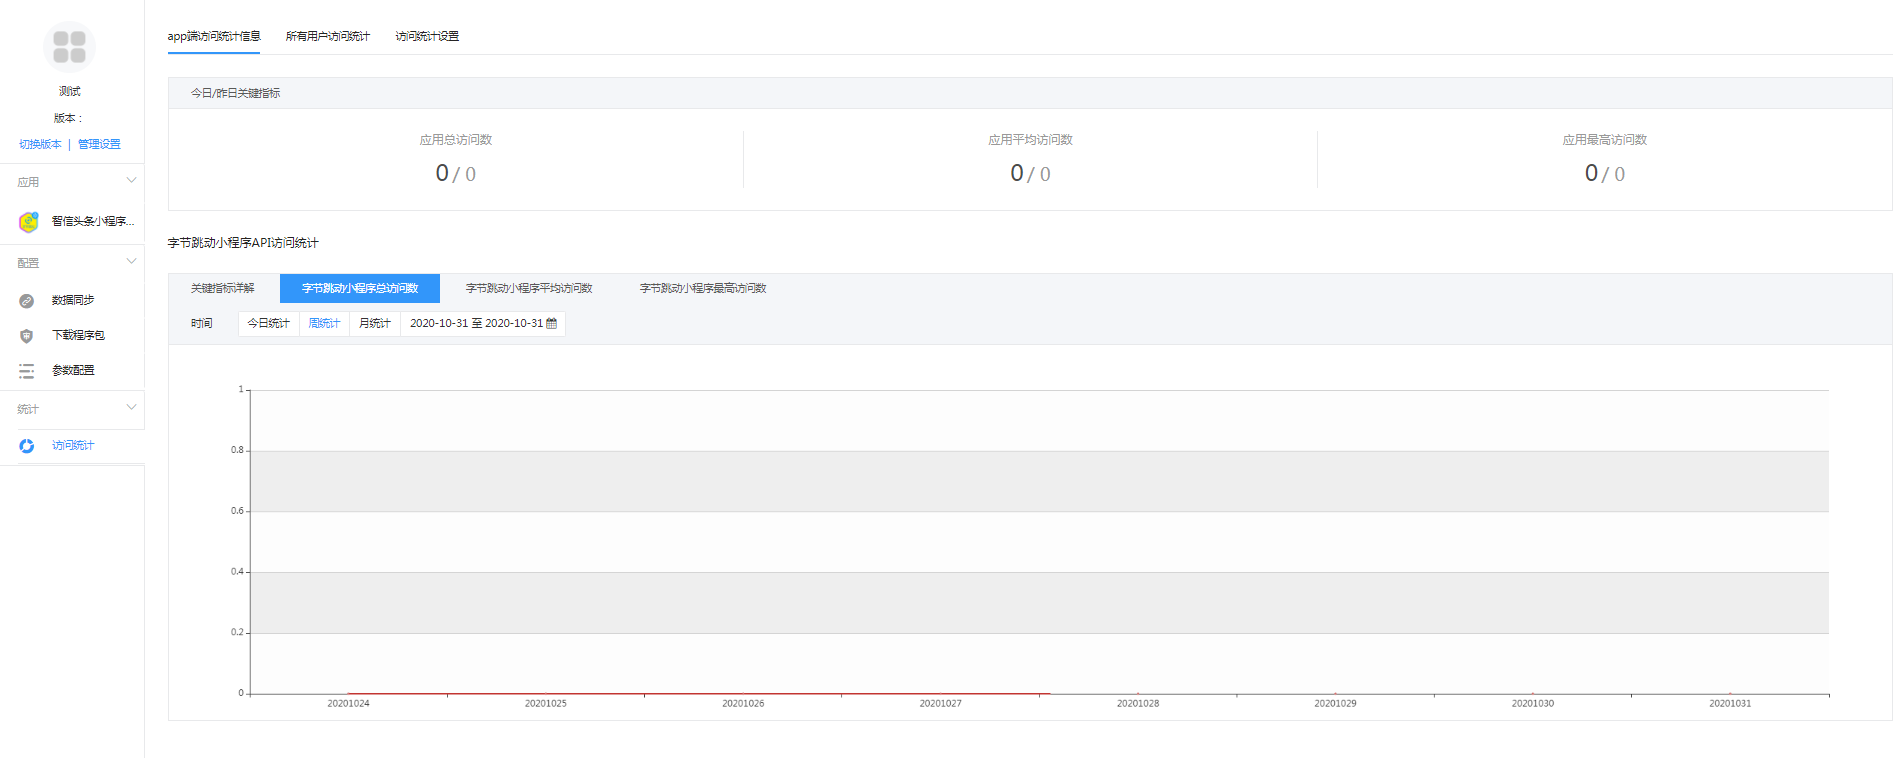Open the 智信头条小程序 app icon
This screenshot has height=758, width=1902.
(x=28, y=221)
